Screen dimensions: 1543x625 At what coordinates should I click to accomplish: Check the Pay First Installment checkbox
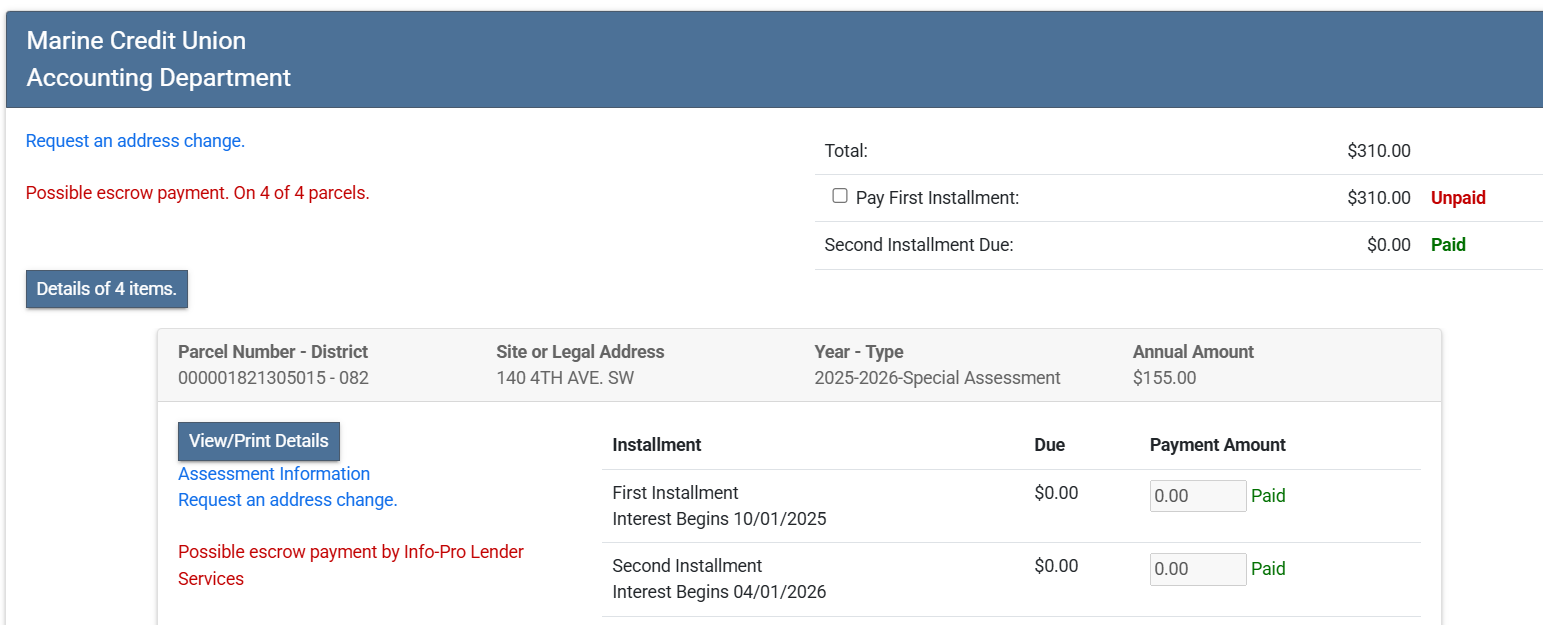click(x=840, y=196)
